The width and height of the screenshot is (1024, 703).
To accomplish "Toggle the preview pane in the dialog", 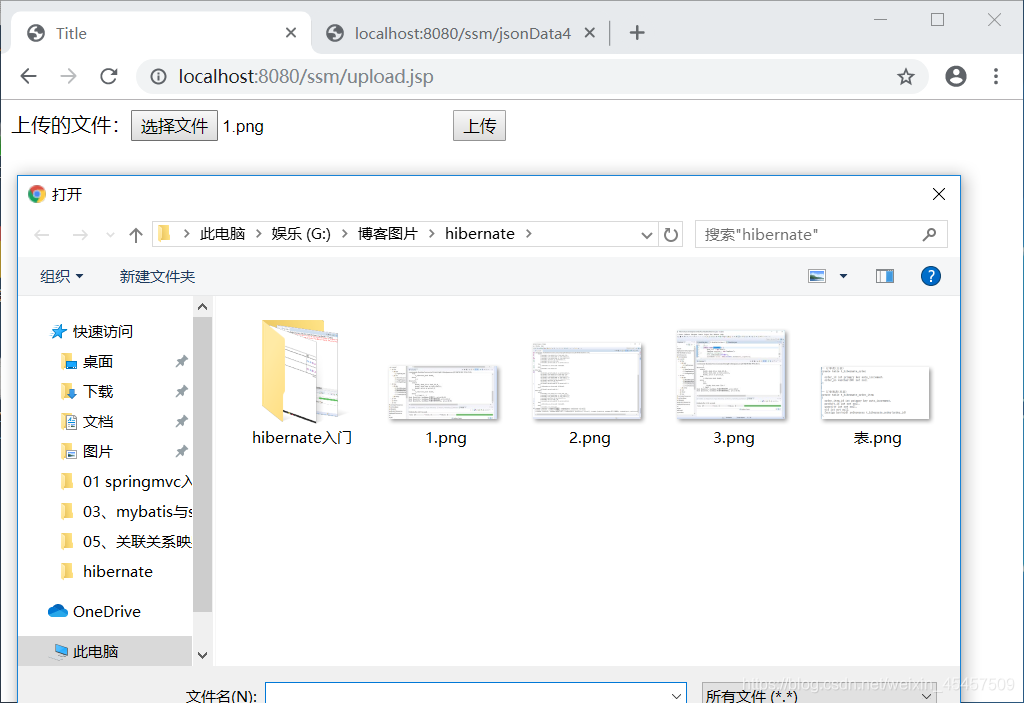I will (884, 275).
